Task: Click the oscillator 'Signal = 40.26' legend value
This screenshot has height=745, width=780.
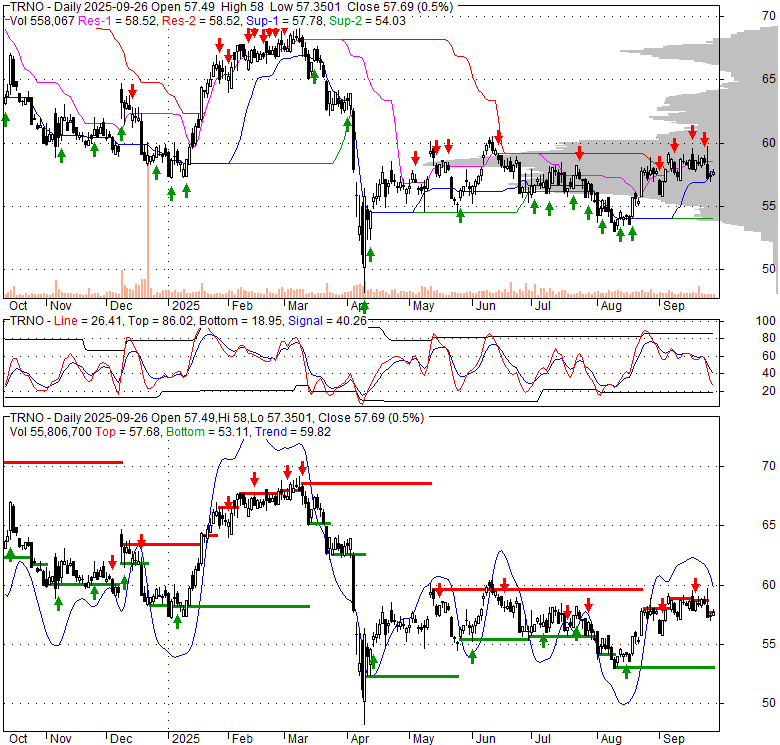Action: (327, 321)
